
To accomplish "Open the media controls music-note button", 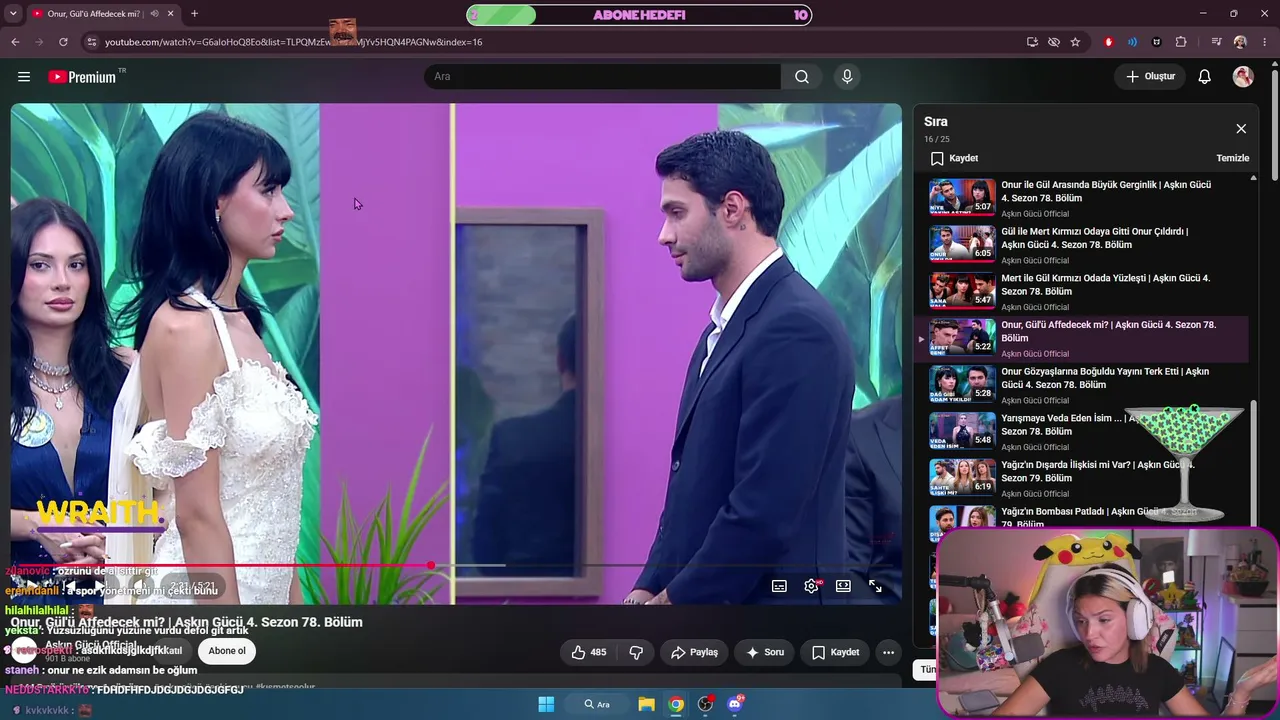I will (x=1216, y=42).
